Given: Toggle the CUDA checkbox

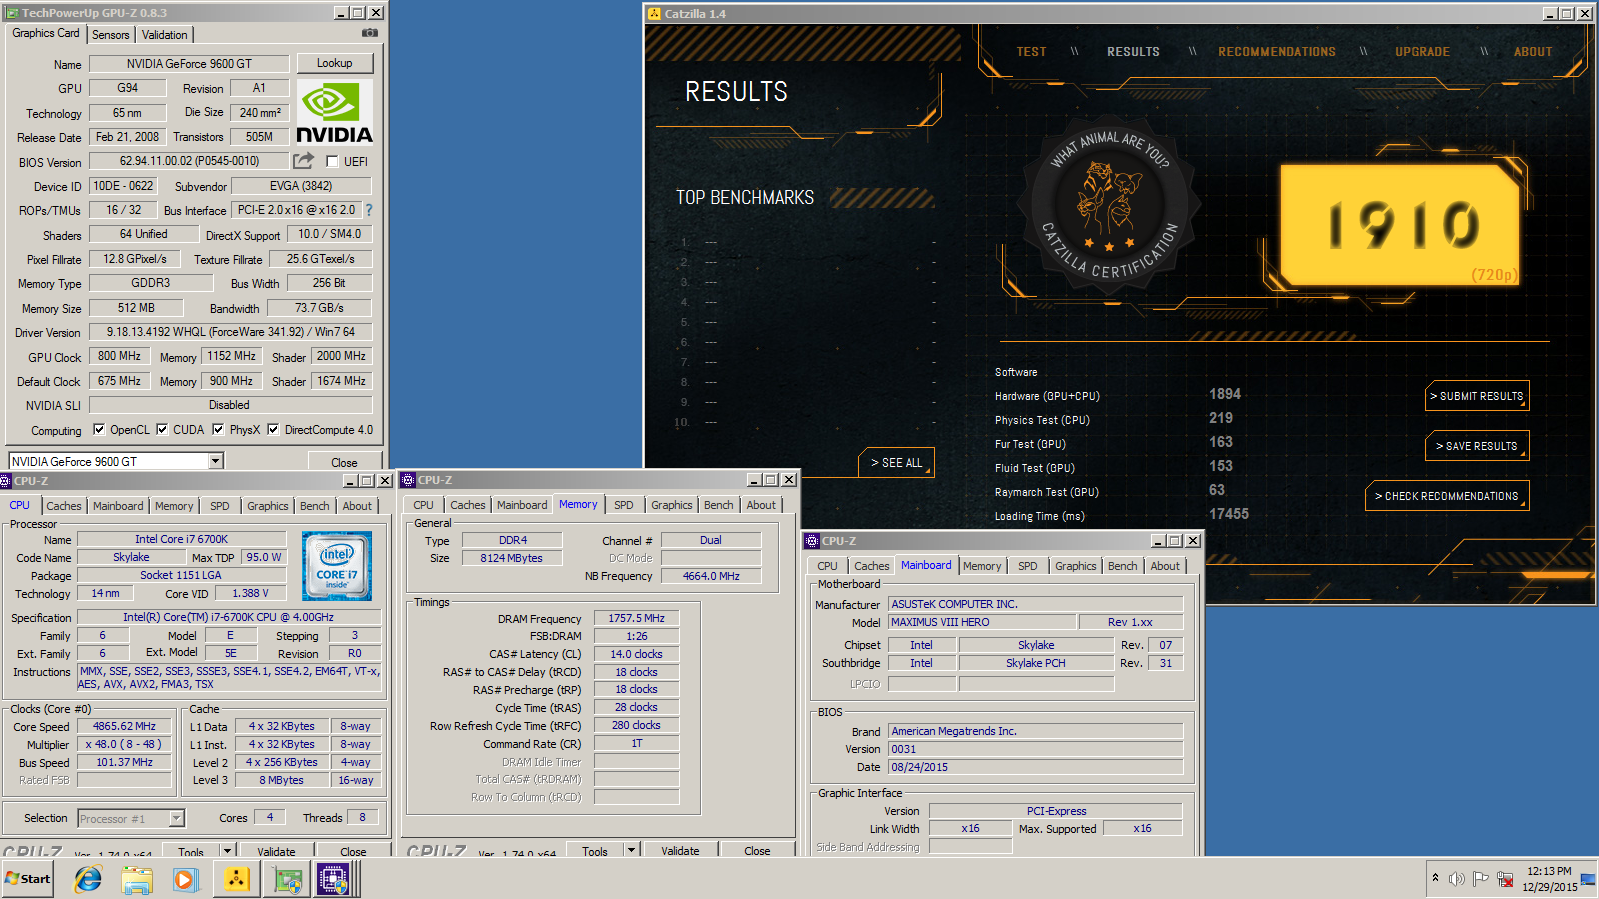Looking at the screenshot, I should pyautogui.click(x=162, y=429).
